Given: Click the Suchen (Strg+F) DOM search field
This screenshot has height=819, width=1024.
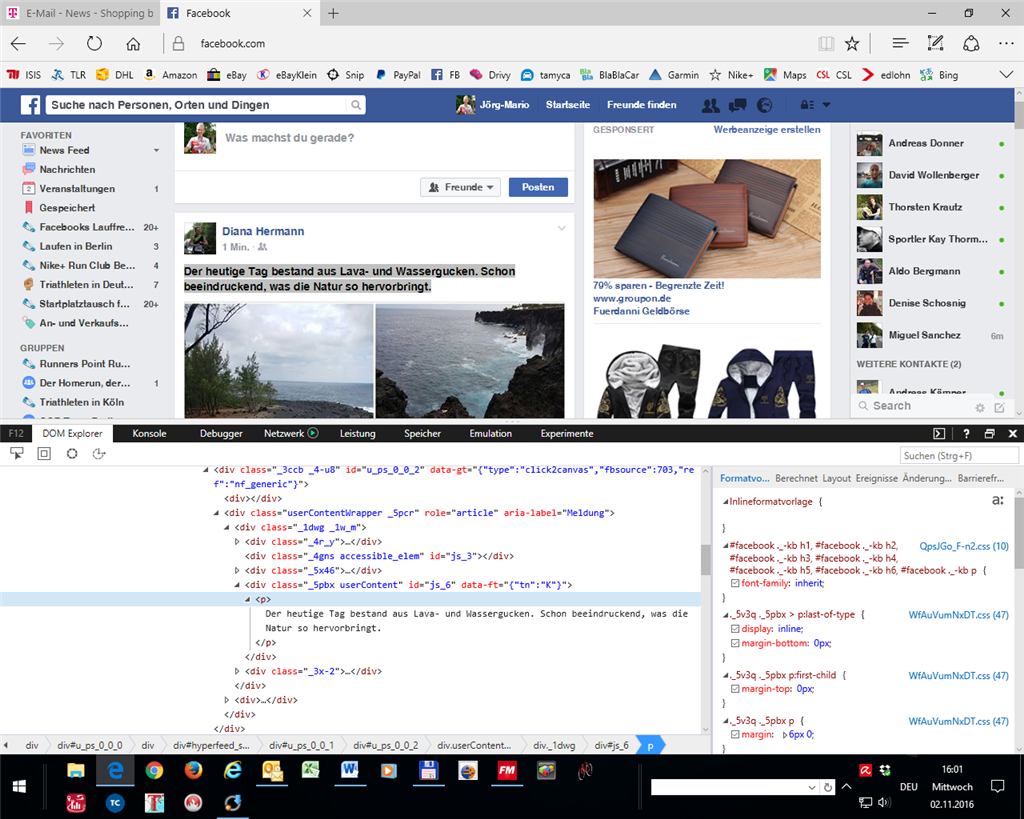Looking at the screenshot, I should pyautogui.click(x=959, y=456).
